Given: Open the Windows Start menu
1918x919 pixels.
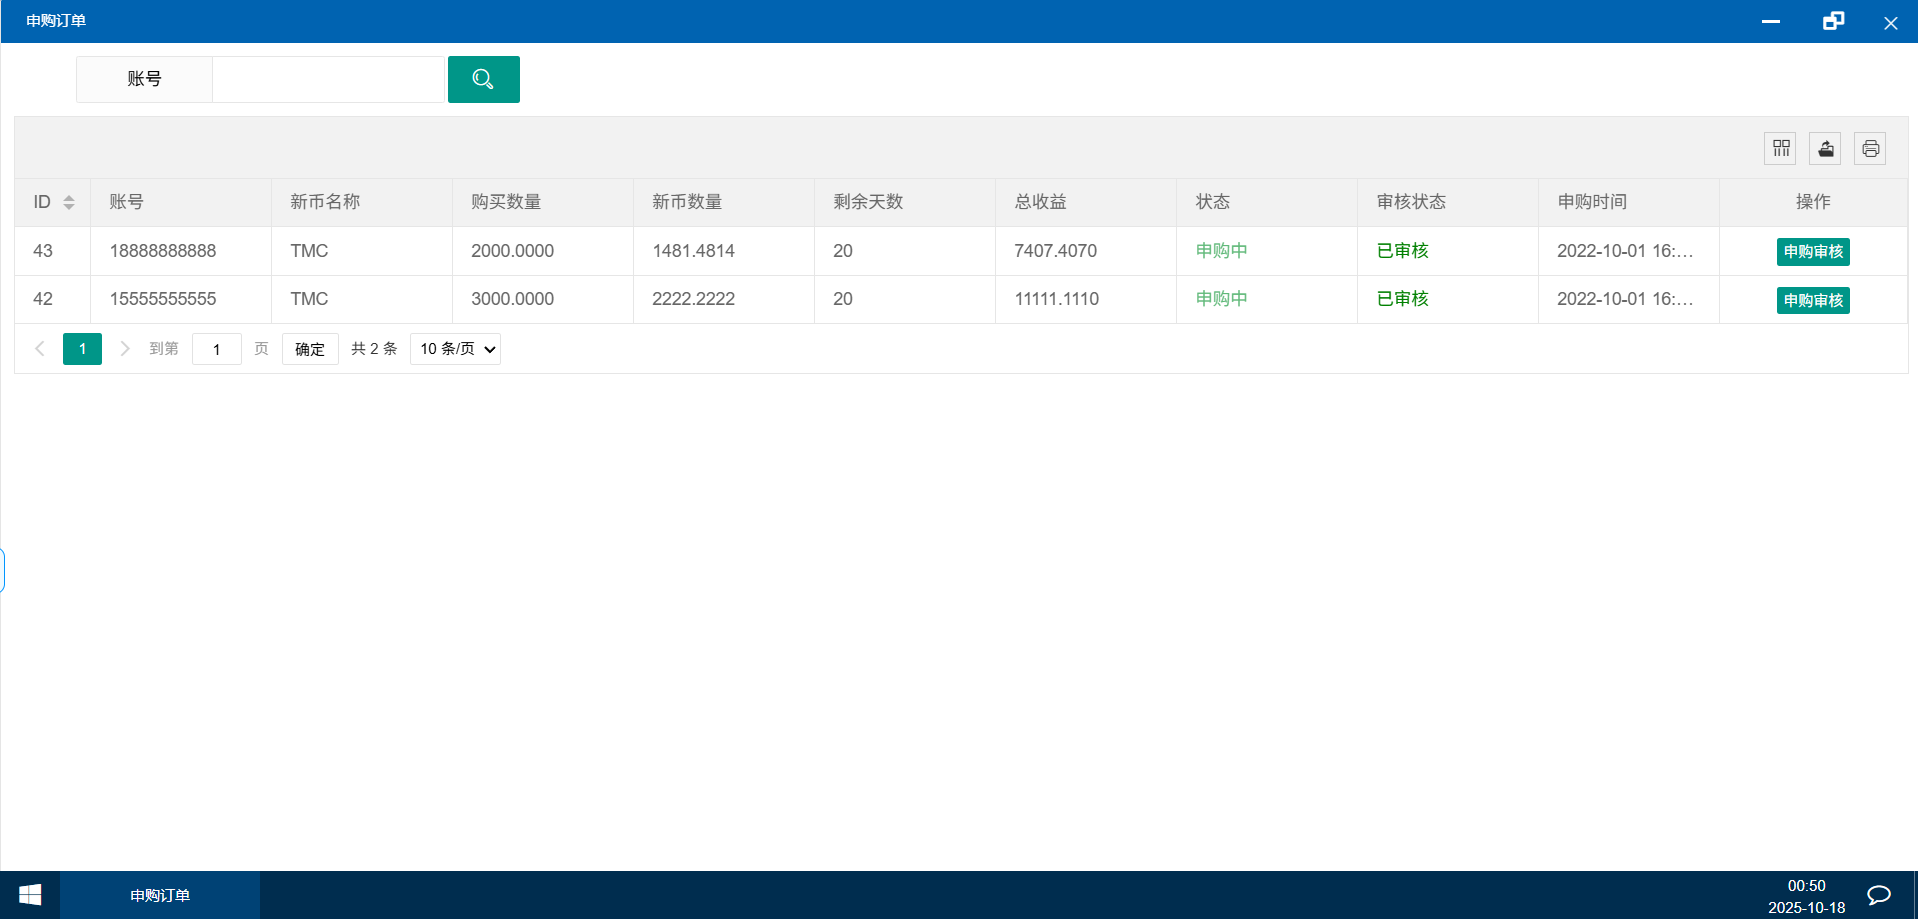Looking at the screenshot, I should [30, 895].
